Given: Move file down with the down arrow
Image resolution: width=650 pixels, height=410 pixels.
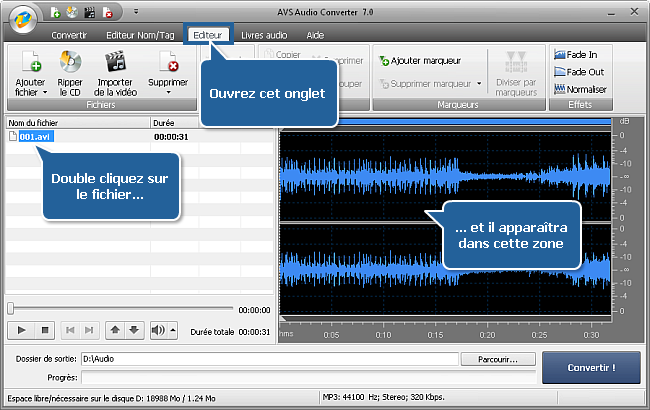Looking at the screenshot, I should pos(134,330).
